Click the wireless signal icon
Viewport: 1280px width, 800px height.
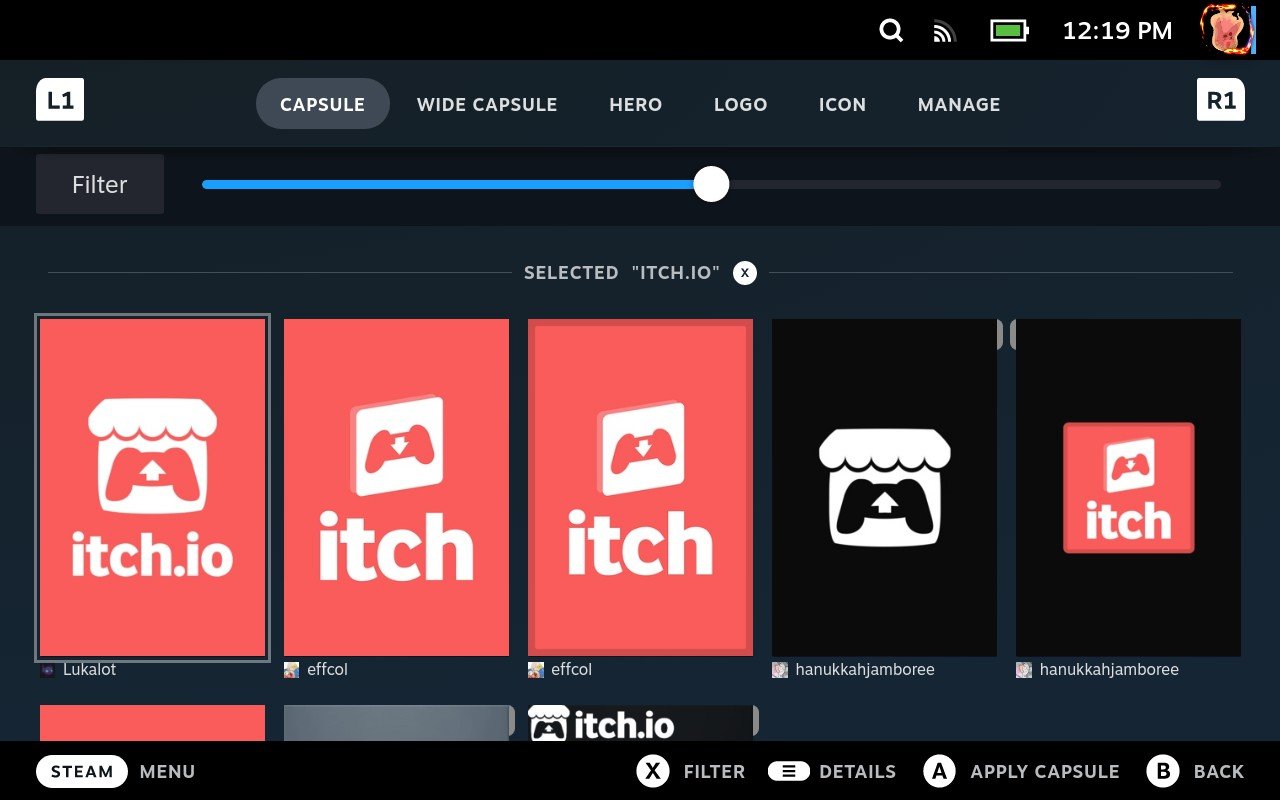[941, 31]
